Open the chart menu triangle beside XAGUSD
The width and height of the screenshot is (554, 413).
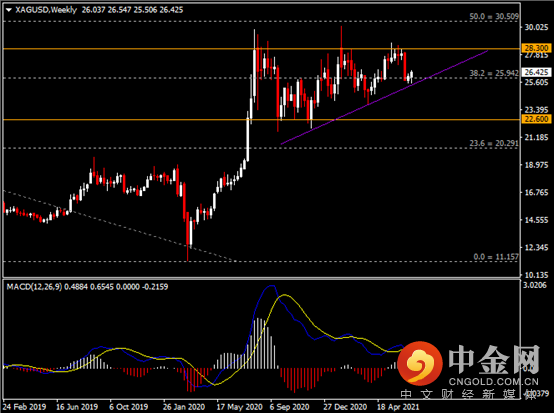pyautogui.click(x=9, y=10)
